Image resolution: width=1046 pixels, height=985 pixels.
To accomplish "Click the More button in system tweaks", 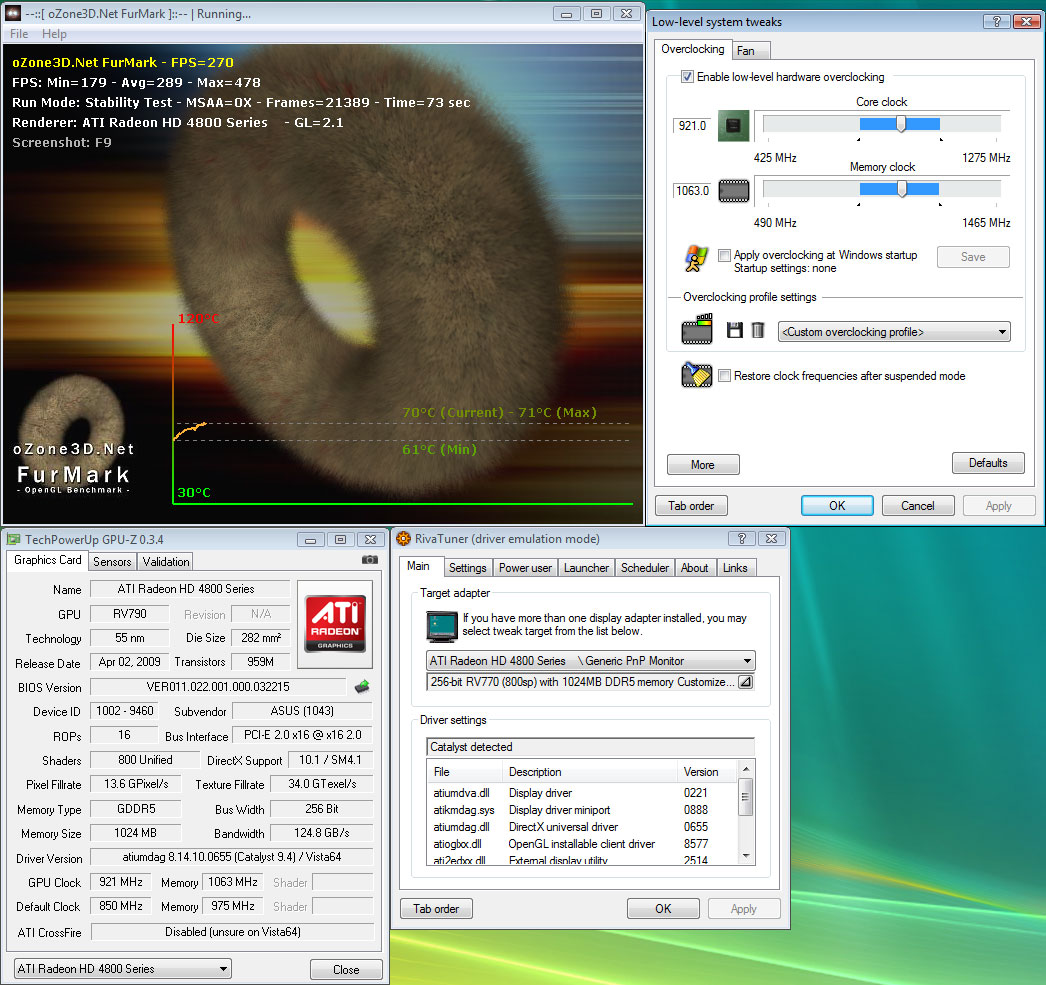I will [703, 464].
